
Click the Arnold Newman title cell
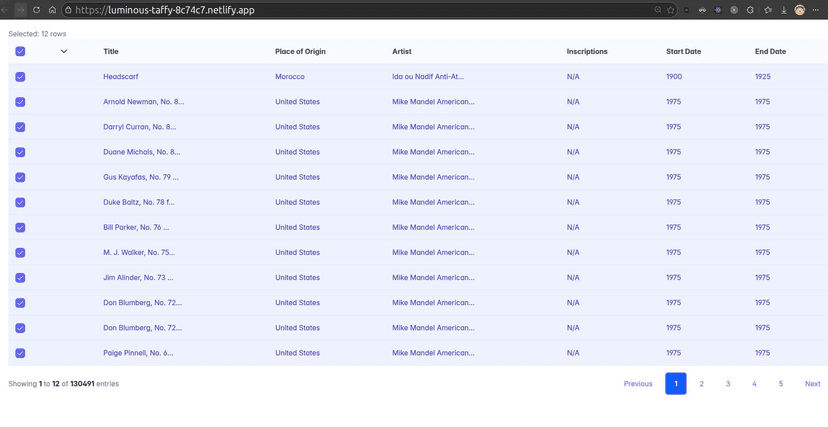pos(143,102)
